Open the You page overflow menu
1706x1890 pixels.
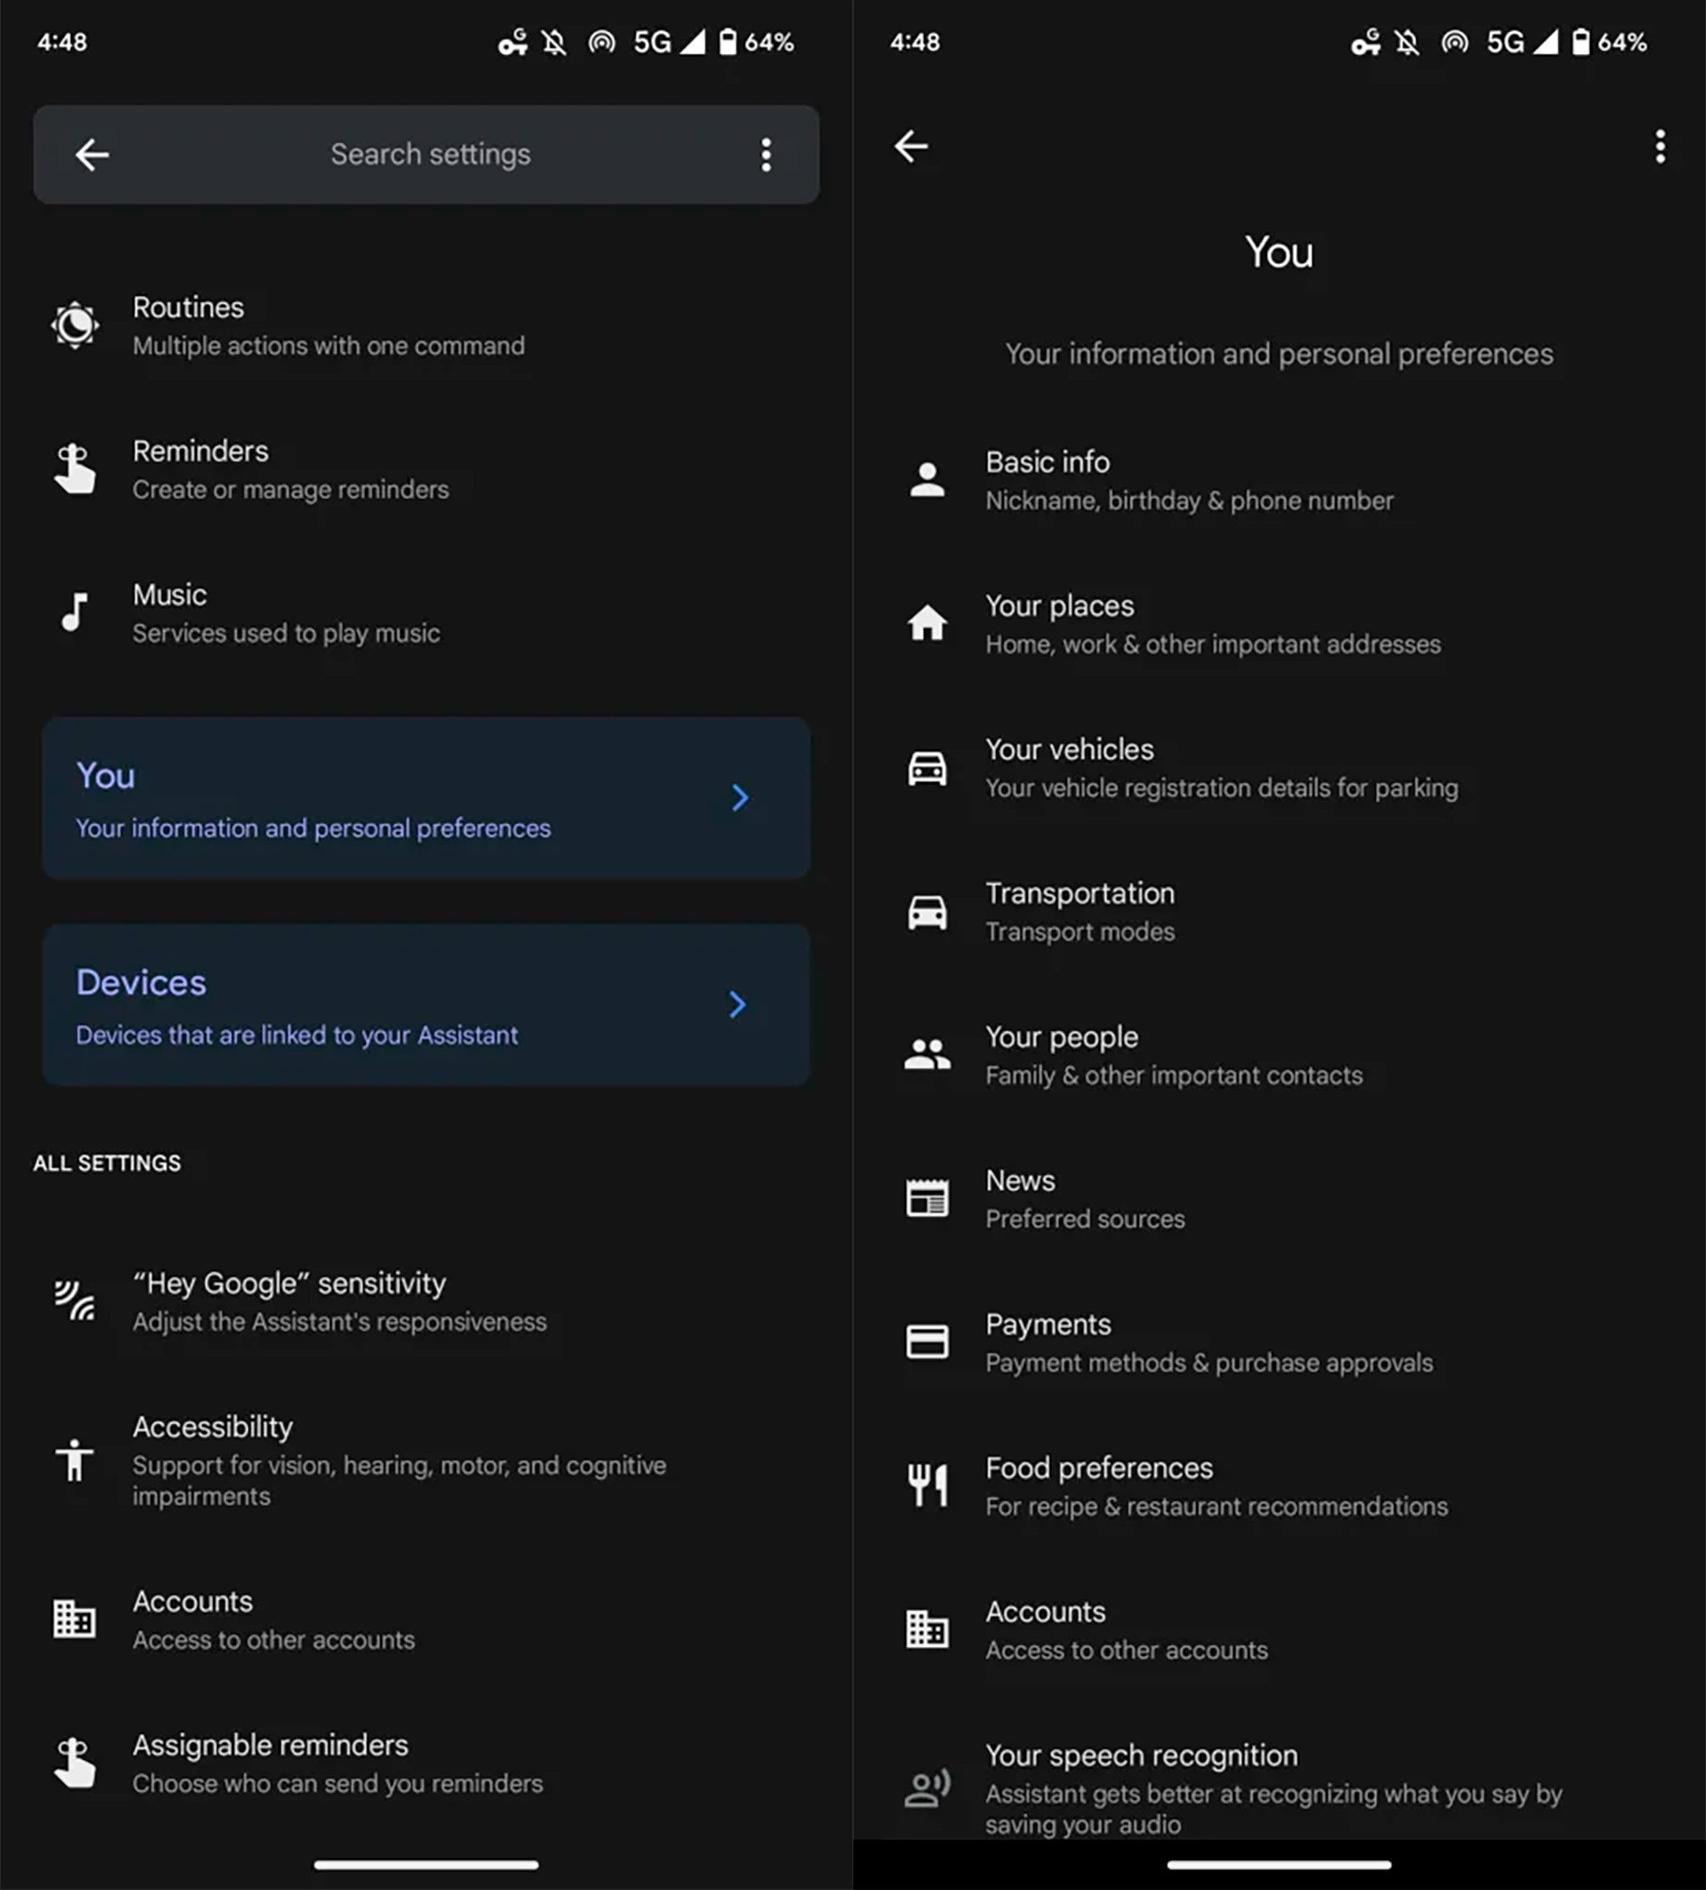pyautogui.click(x=1660, y=147)
